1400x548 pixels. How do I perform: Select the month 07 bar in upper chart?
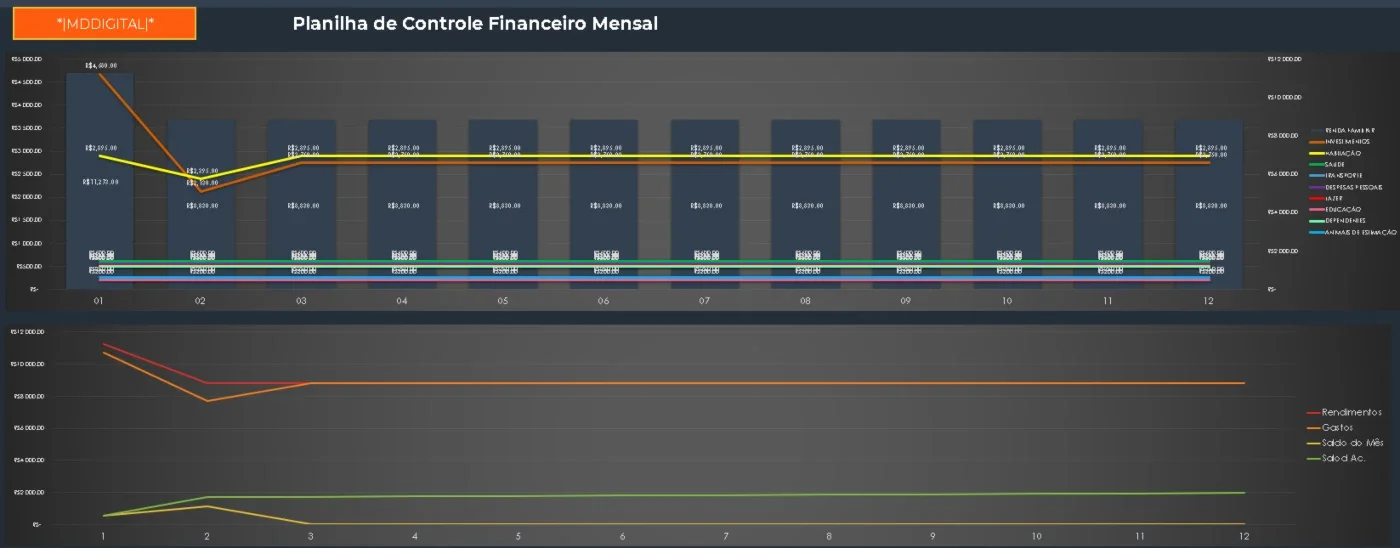click(x=705, y=205)
